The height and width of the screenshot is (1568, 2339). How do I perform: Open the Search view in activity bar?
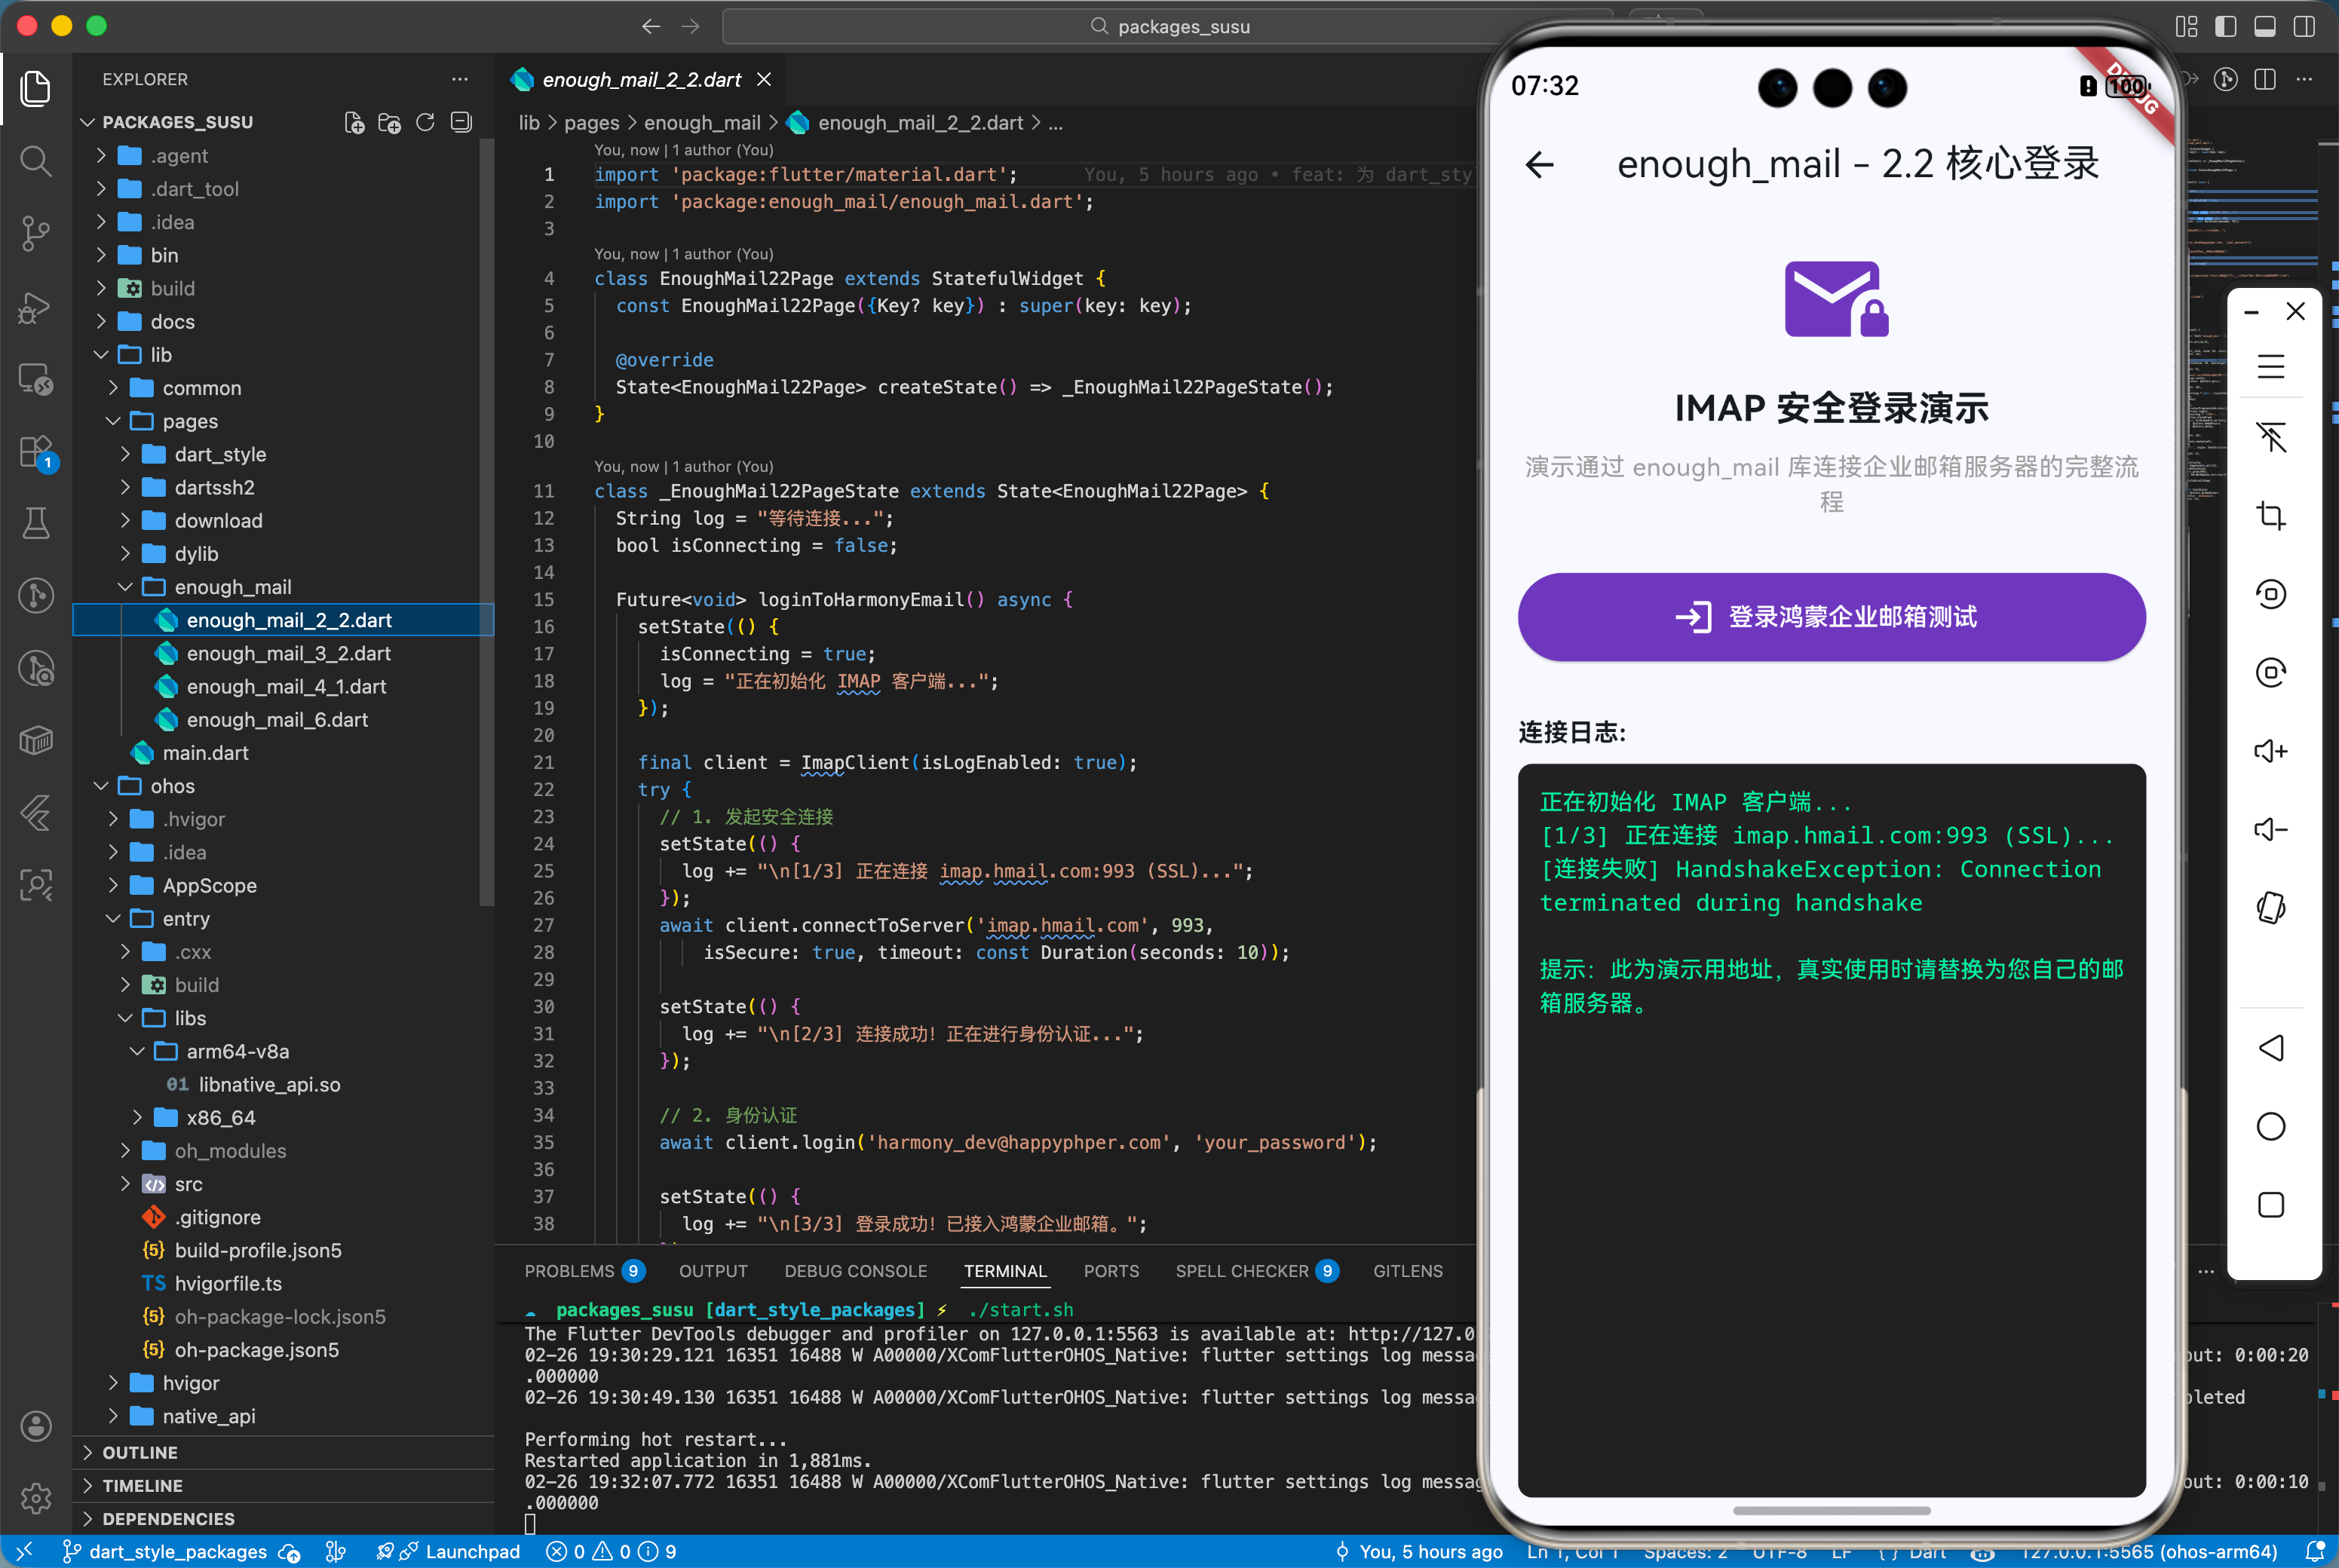(x=36, y=160)
